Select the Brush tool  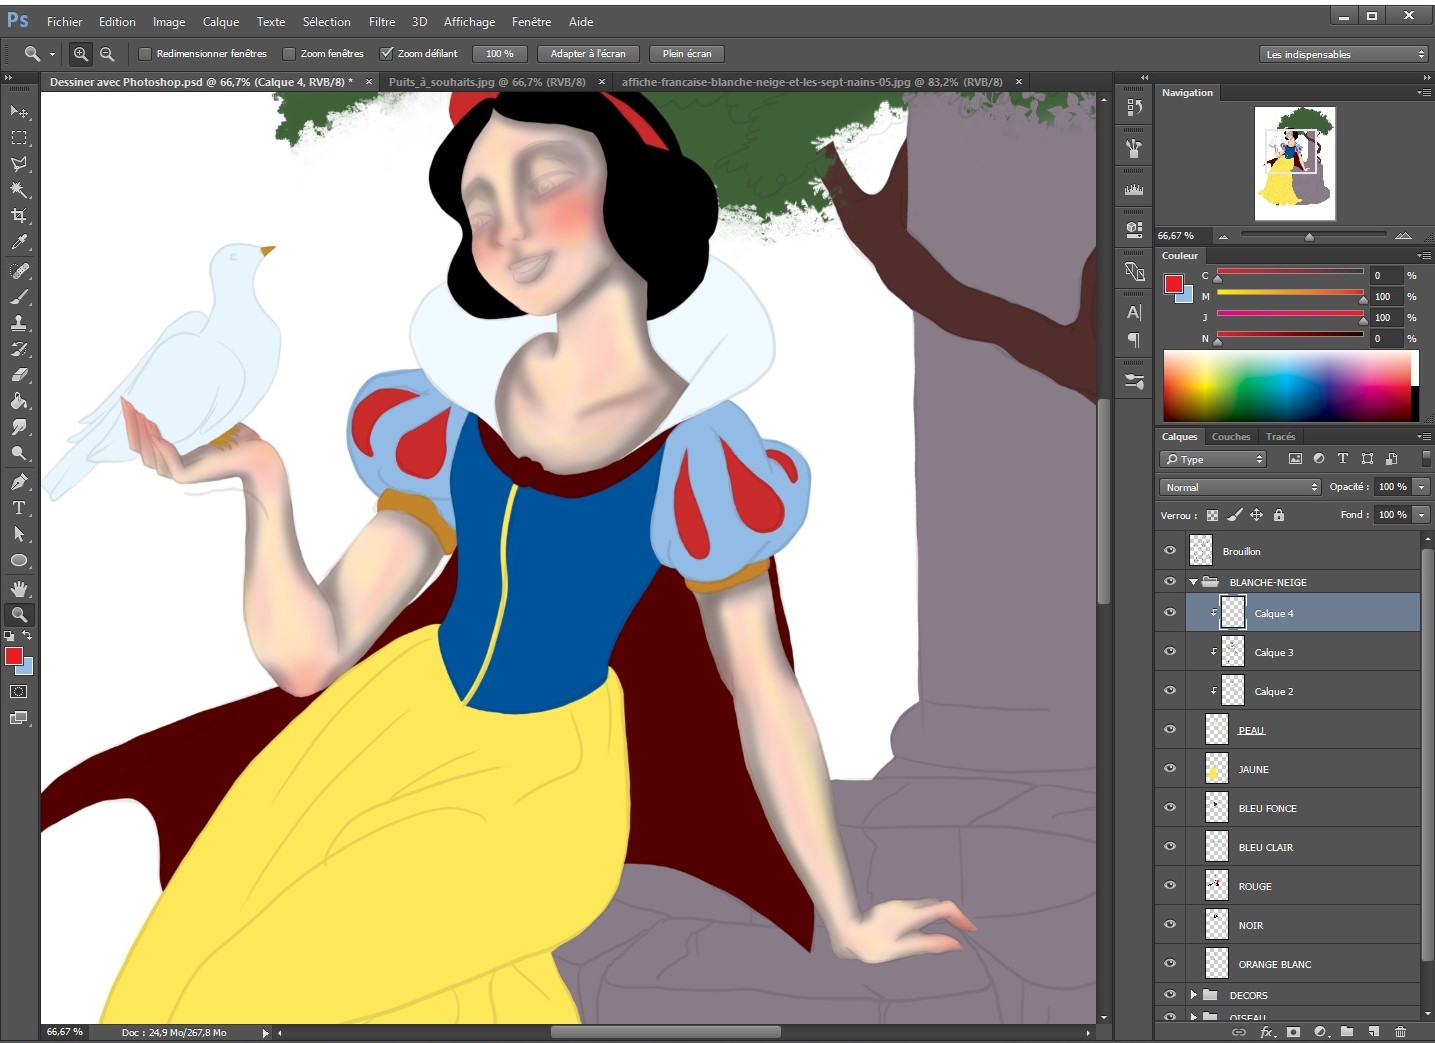18,296
